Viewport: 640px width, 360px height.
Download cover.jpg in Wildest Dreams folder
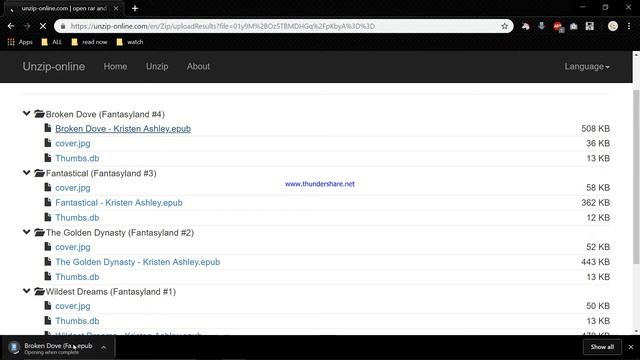click(73, 306)
